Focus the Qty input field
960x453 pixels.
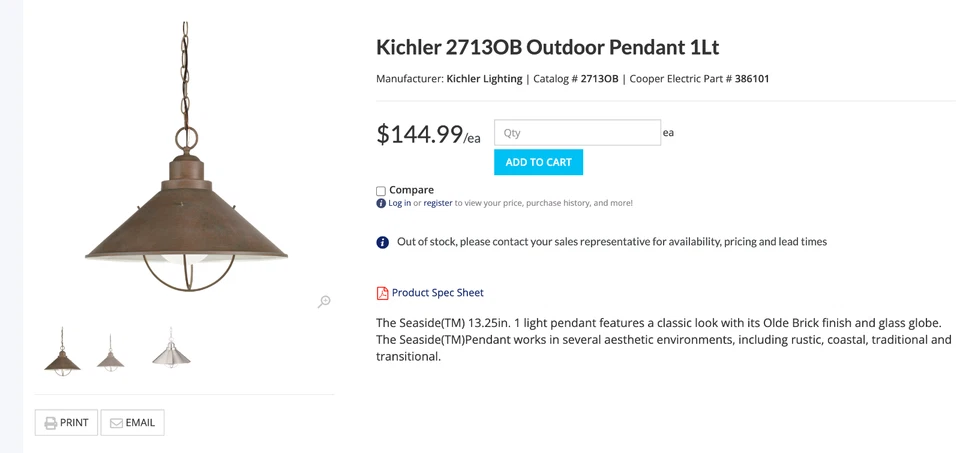coord(577,133)
